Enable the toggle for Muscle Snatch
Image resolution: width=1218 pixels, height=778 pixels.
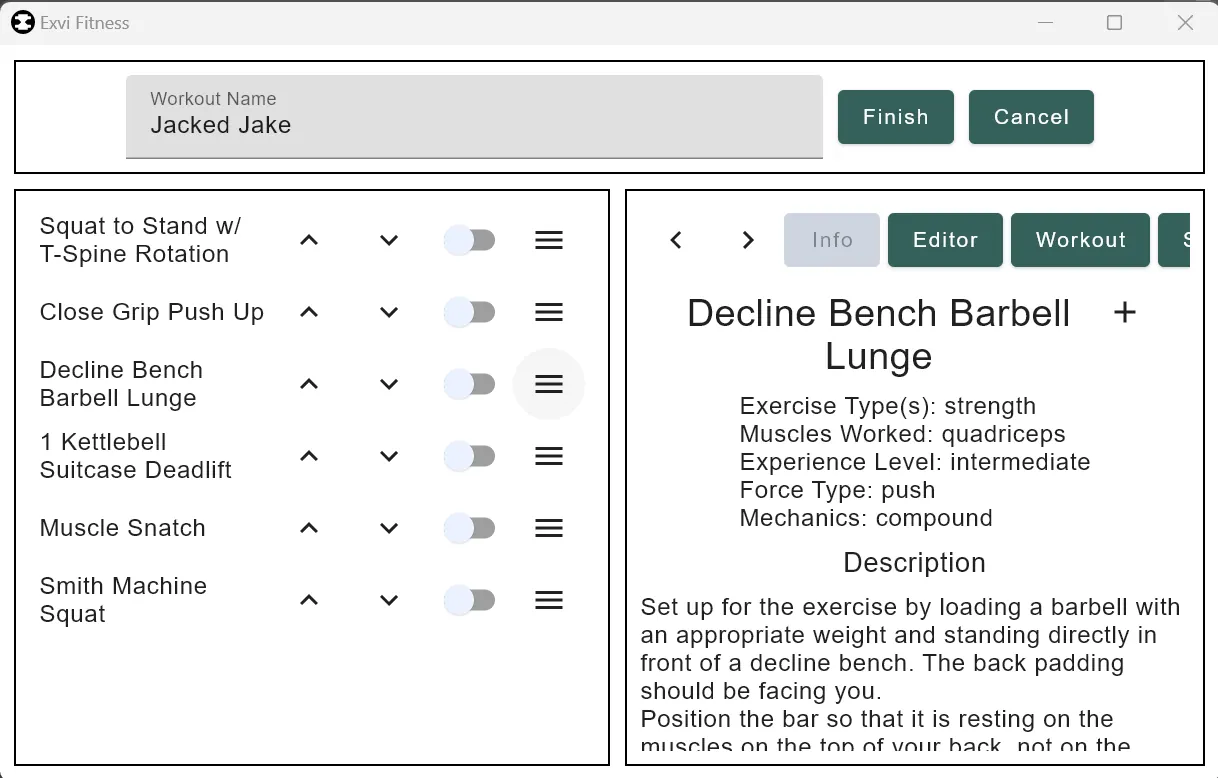pos(469,528)
